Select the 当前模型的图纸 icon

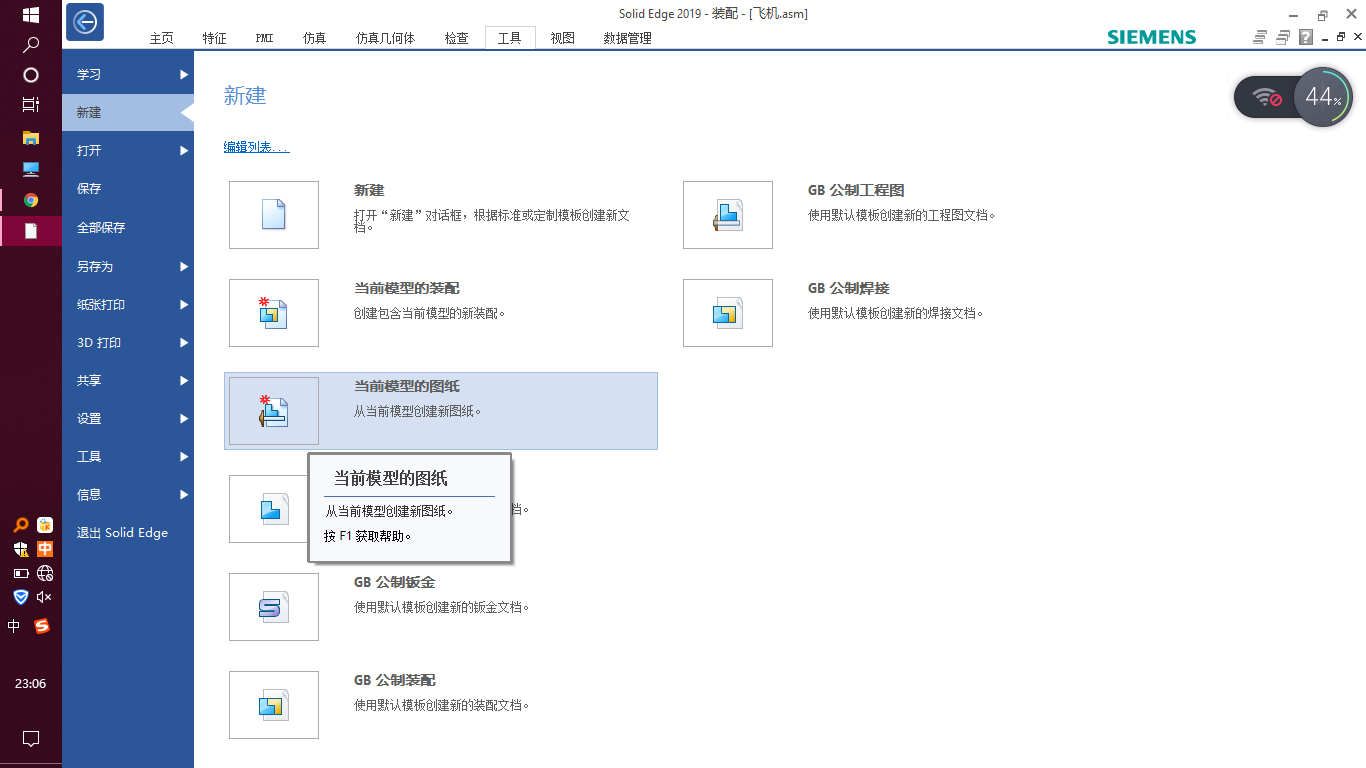[x=273, y=410]
